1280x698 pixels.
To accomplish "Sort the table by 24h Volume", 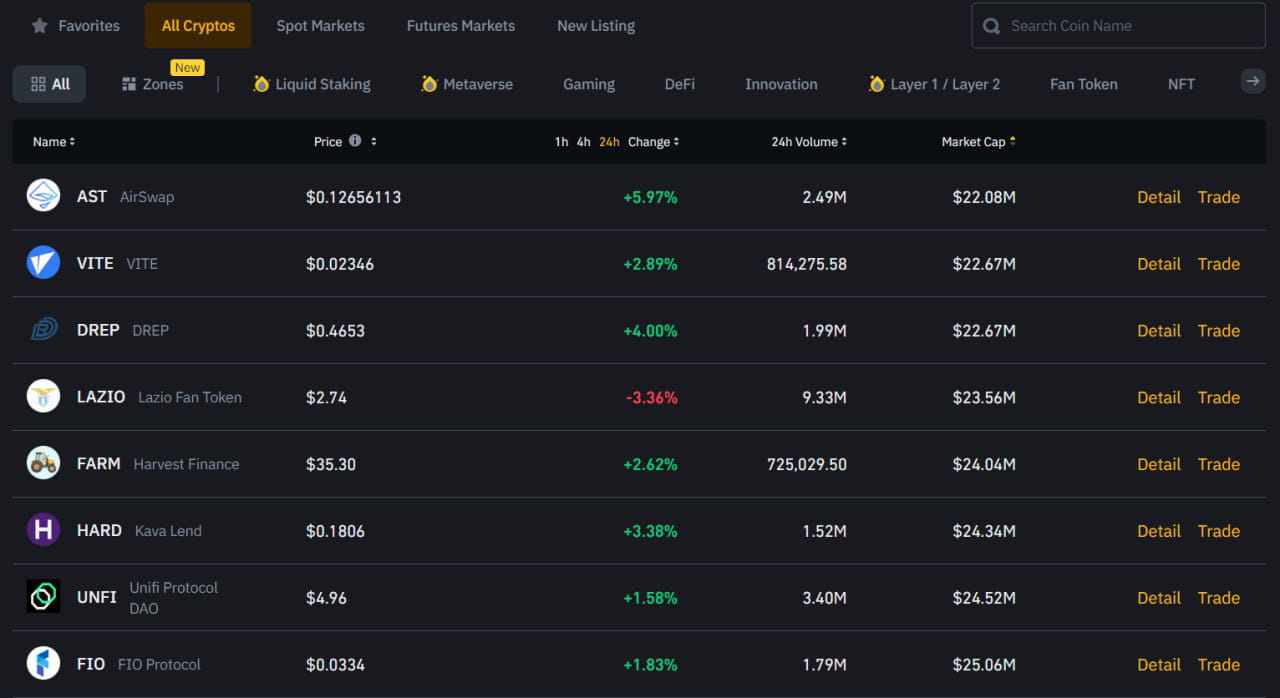I will (x=808, y=141).
